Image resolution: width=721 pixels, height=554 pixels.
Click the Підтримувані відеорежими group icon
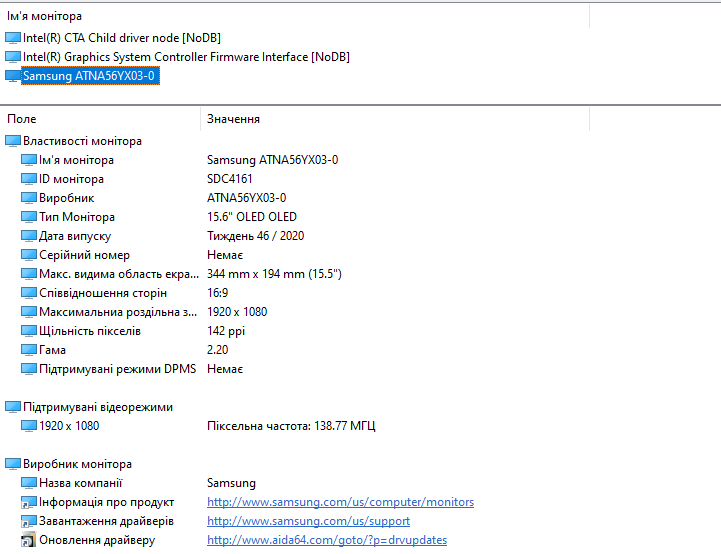point(13,407)
